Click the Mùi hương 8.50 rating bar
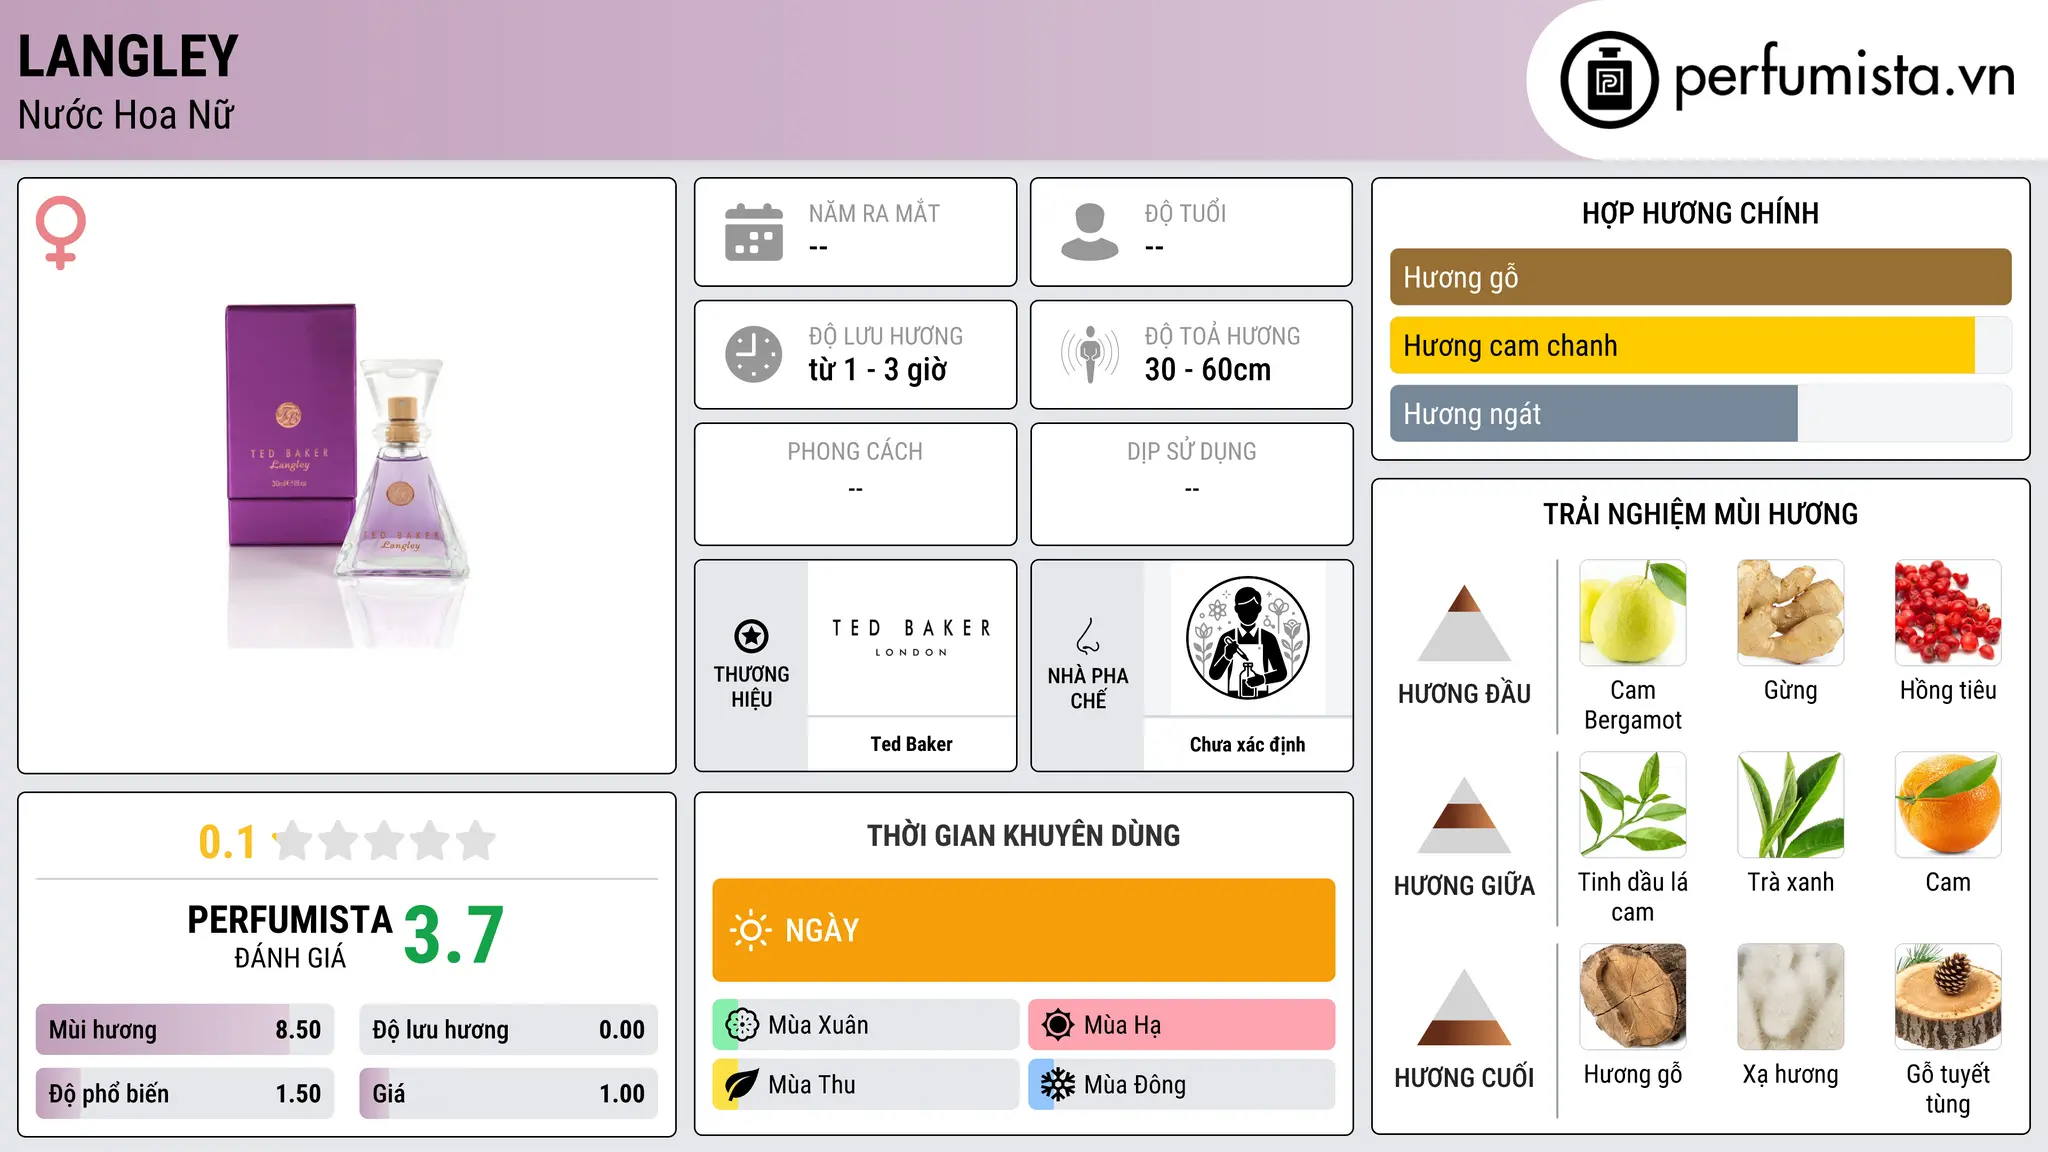The image size is (2048, 1152). click(x=185, y=1030)
